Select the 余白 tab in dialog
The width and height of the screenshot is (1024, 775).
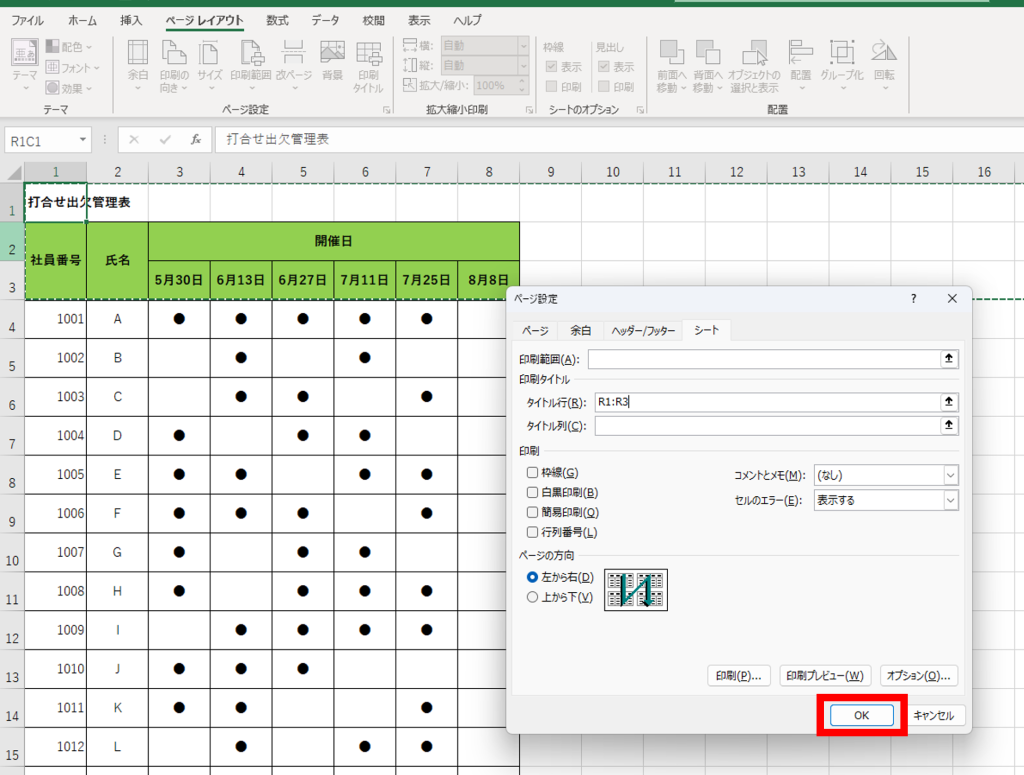[x=581, y=331]
